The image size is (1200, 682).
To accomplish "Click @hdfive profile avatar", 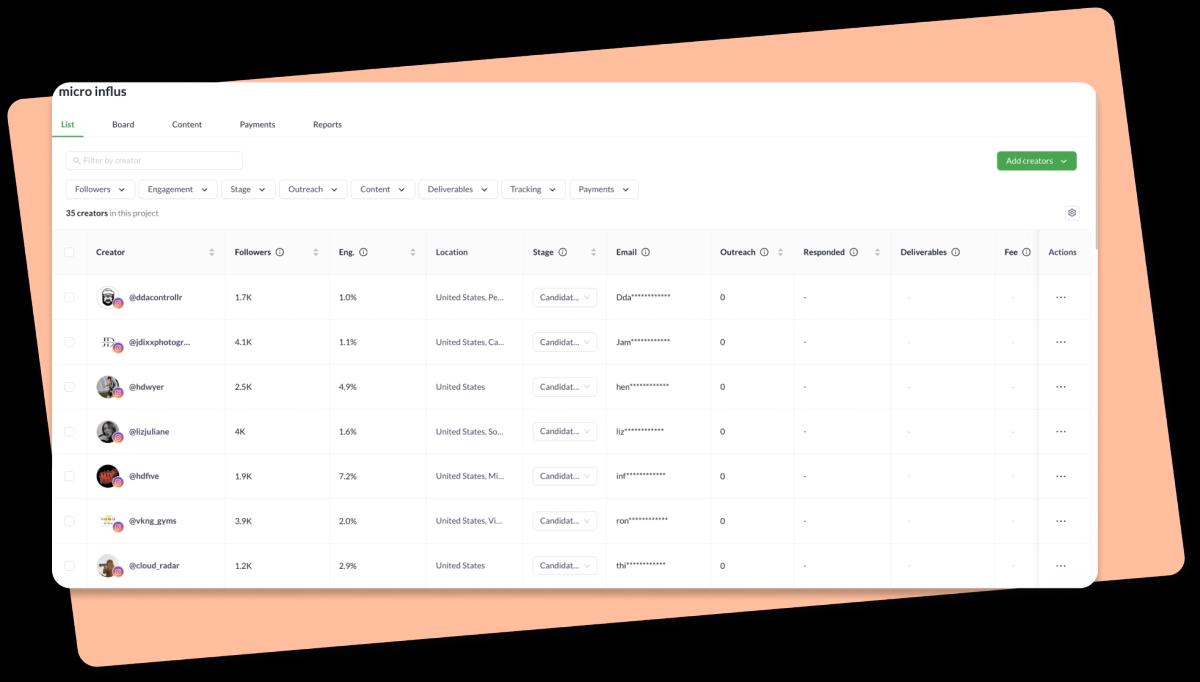I will [x=108, y=476].
